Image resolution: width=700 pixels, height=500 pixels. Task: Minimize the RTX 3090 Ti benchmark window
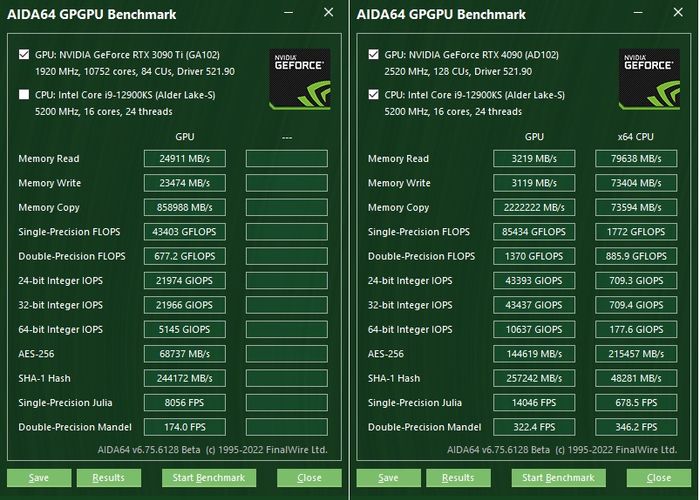[289, 12]
